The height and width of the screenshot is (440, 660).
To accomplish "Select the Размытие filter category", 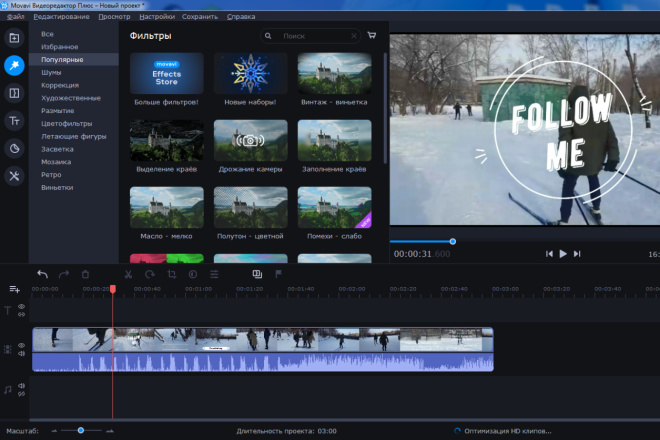I will click(58, 111).
